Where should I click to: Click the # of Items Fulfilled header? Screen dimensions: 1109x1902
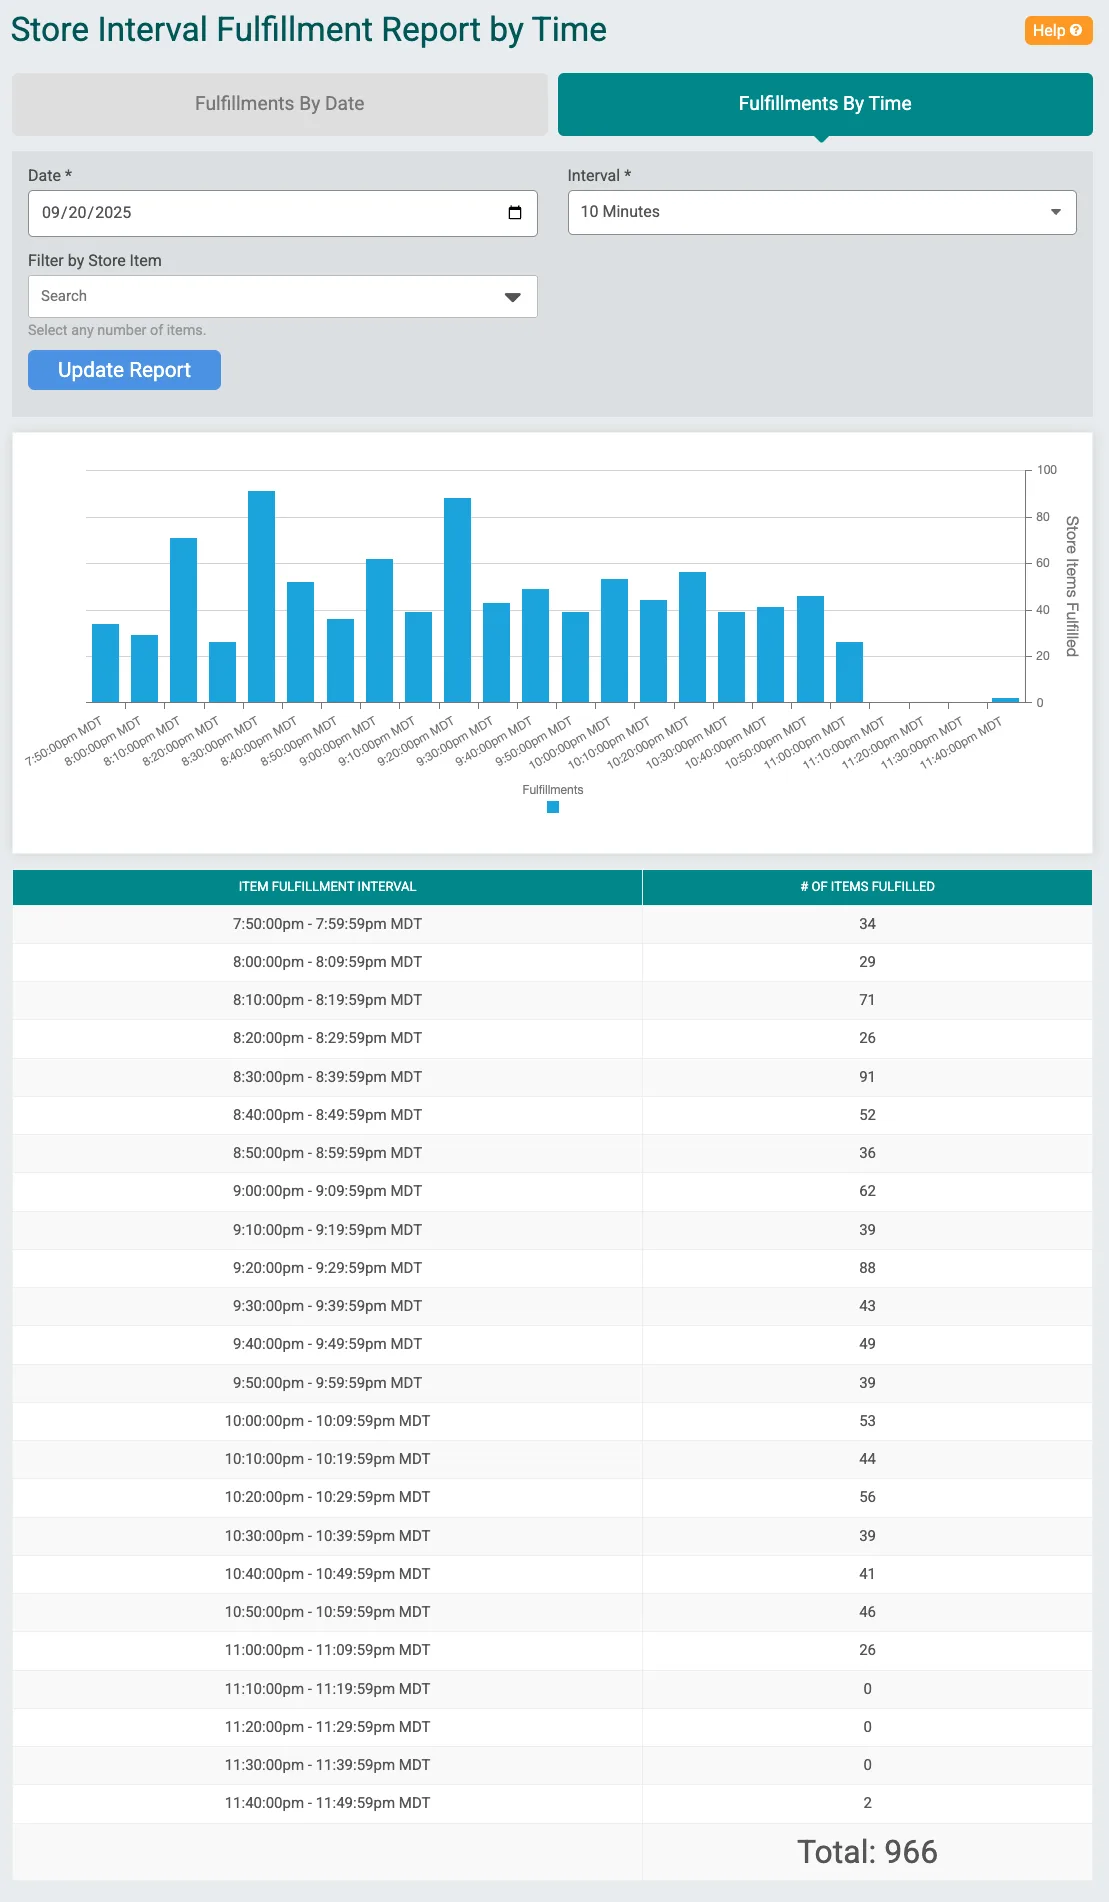(867, 887)
